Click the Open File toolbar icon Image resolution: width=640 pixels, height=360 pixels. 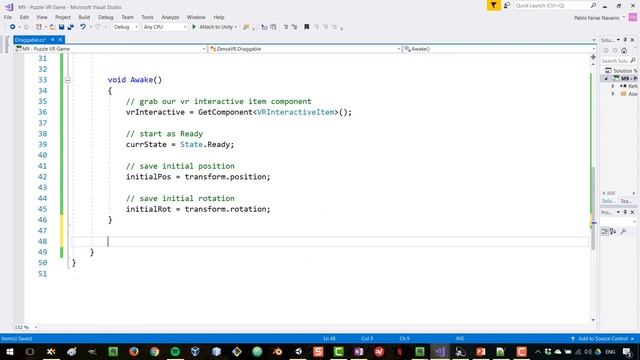click(52, 27)
